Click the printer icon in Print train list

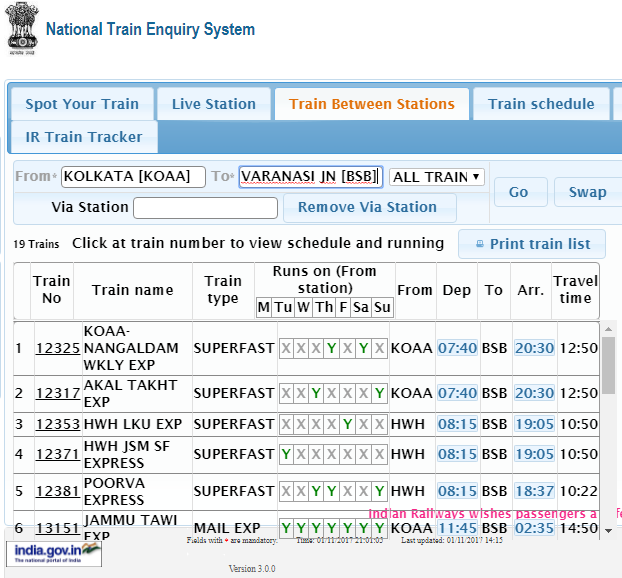click(x=480, y=244)
